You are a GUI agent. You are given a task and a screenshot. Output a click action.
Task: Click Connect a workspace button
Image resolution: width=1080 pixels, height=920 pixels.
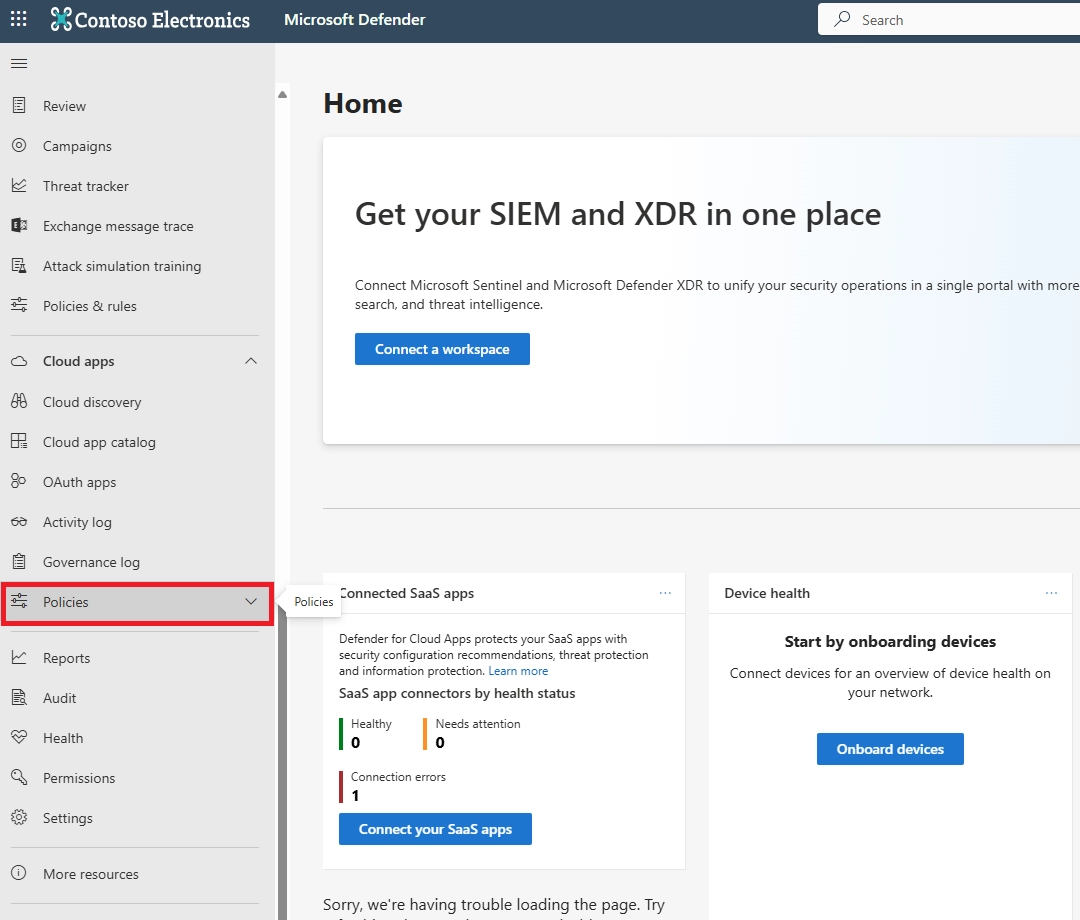point(442,349)
